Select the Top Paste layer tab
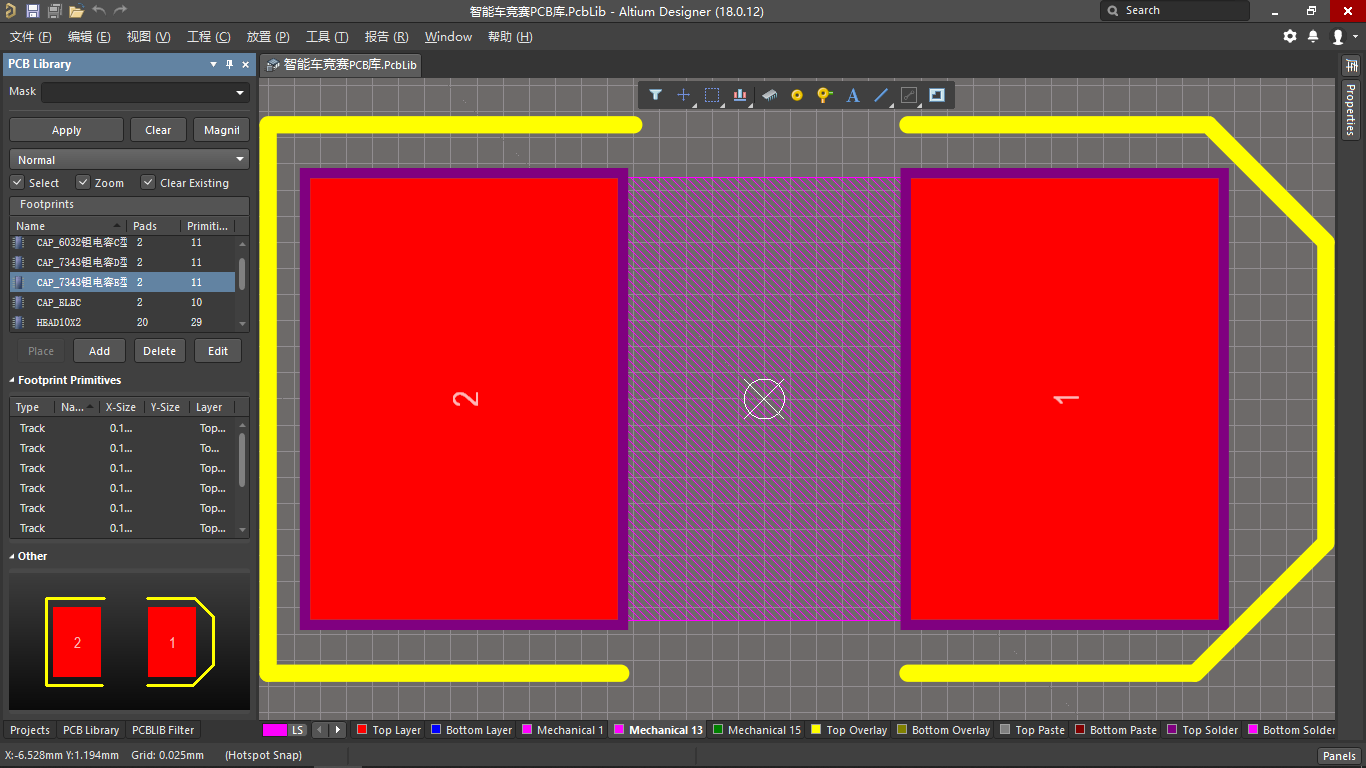Viewport: 1366px width, 768px height. [x=1032, y=730]
